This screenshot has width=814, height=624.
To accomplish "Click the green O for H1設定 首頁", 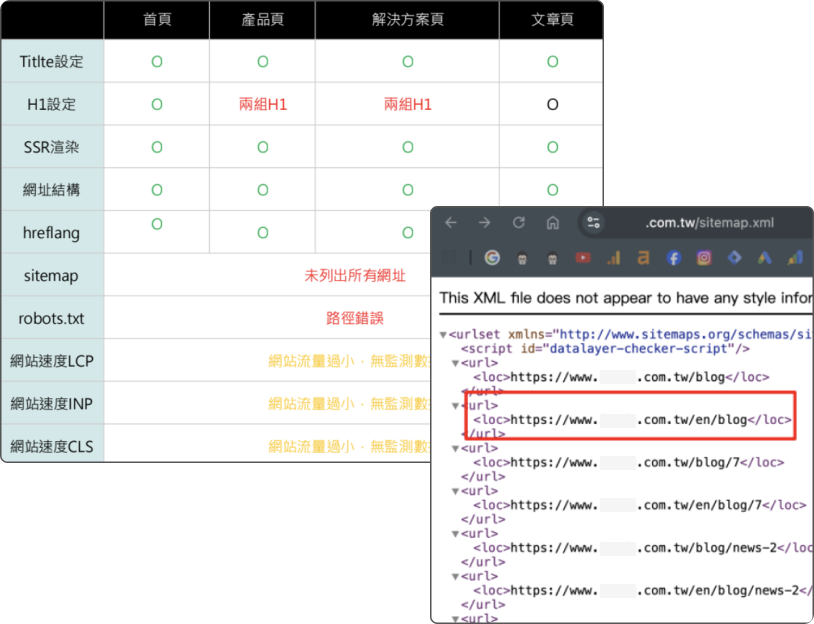I will point(157,105).
